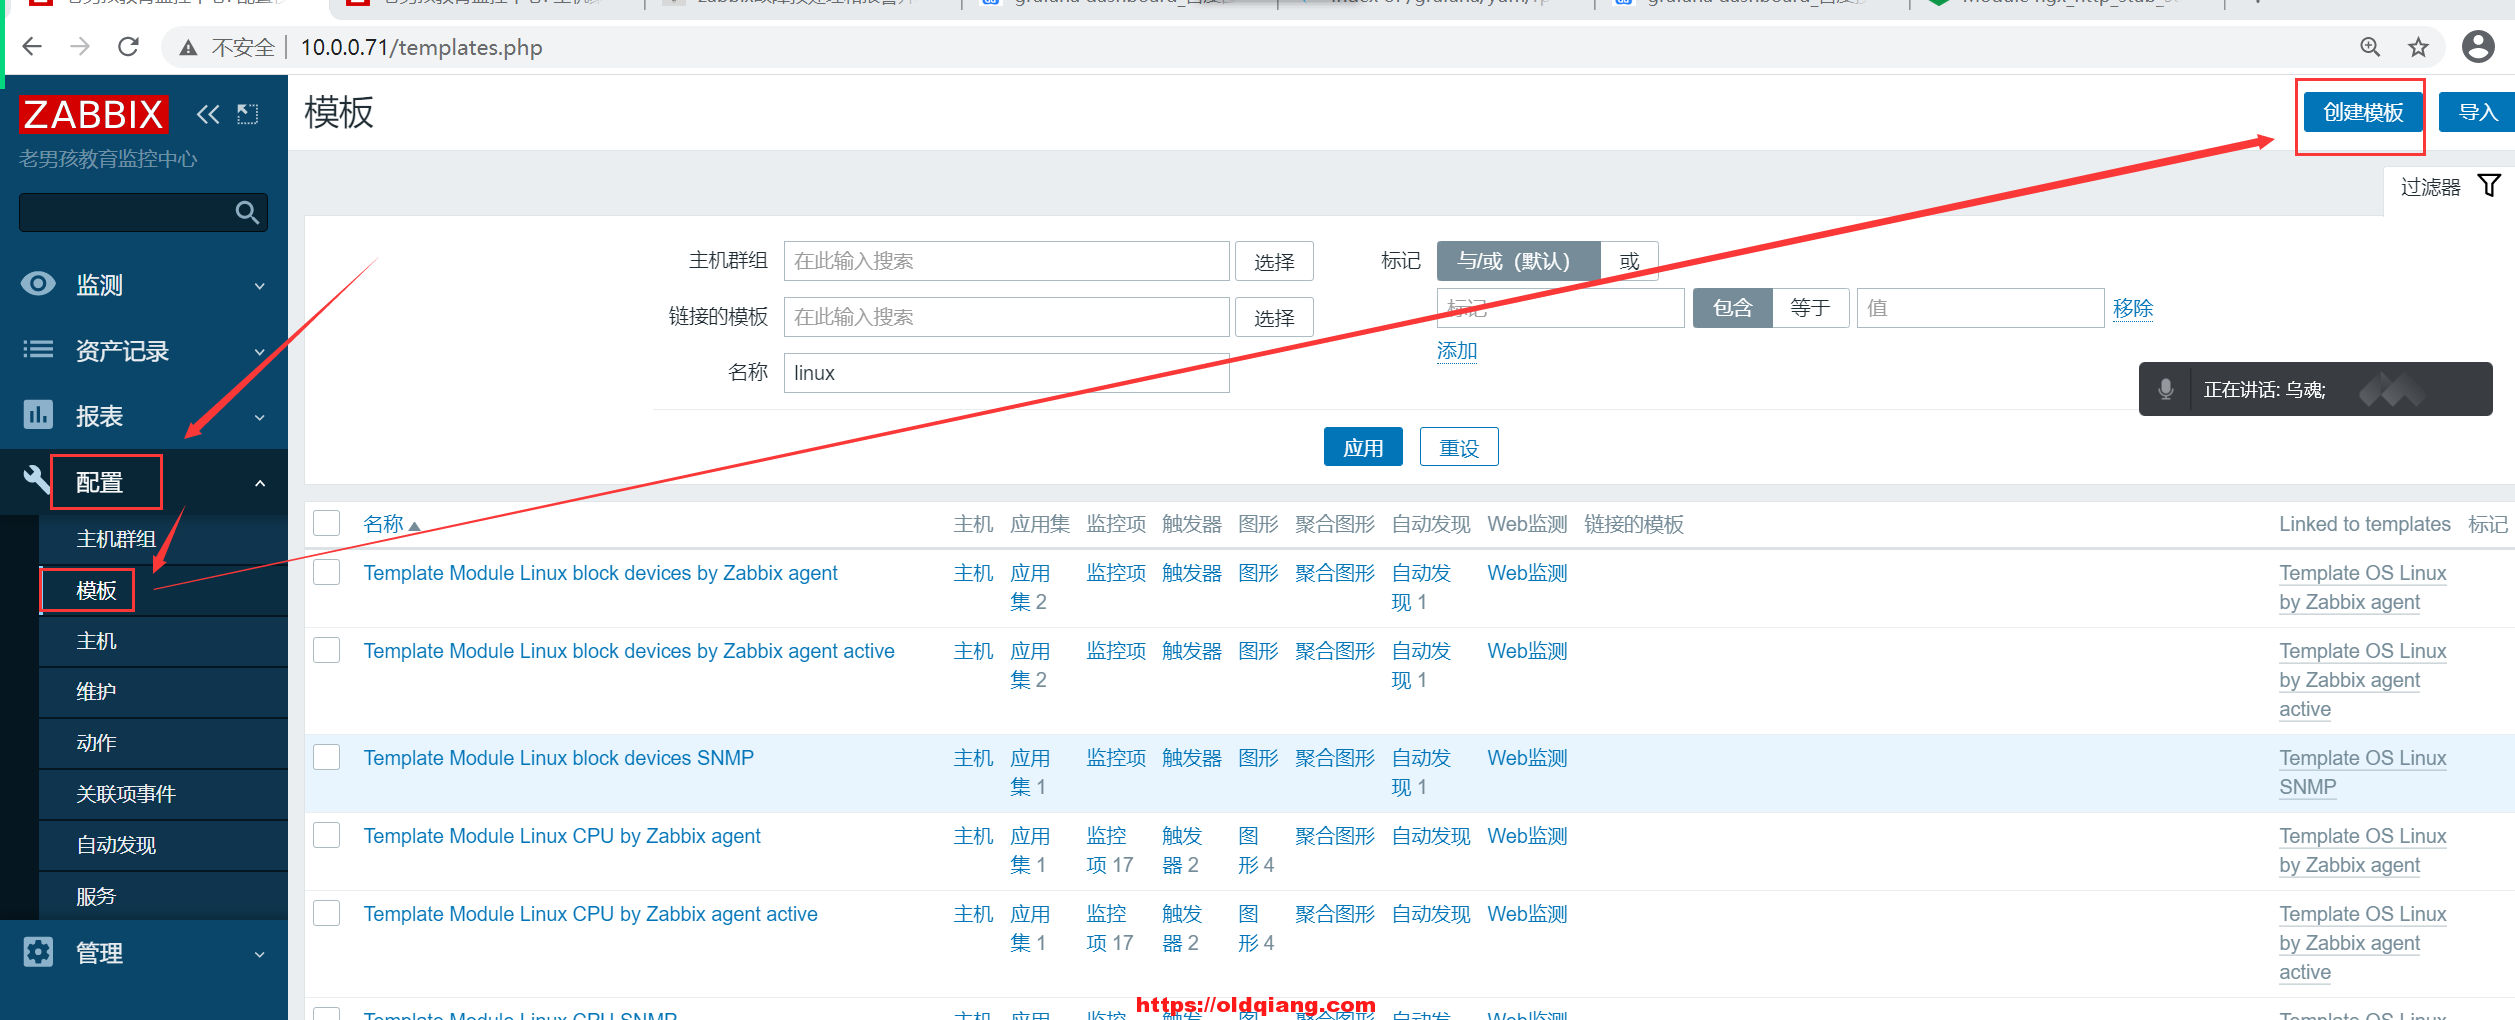Click the wrench icon next to 配置
This screenshot has height=1020, width=2515.
coord(37,480)
